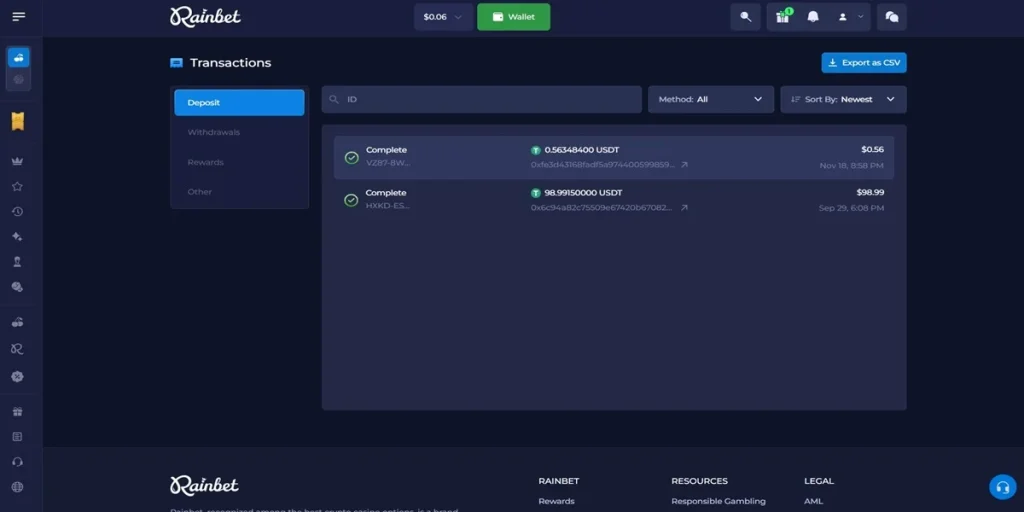Open the Responsible Gambling footer link
The height and width of the screenshot is (512, 1024).
(x=718, y=502)
